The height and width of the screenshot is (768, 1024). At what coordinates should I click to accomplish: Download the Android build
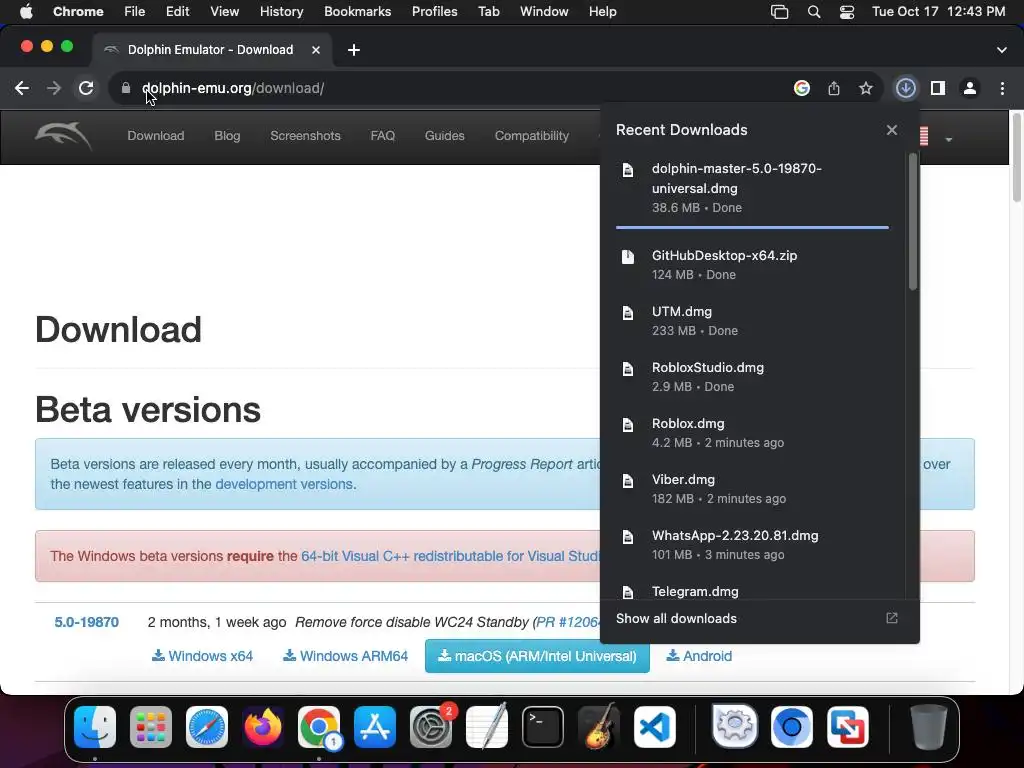(x=699, y=656)
